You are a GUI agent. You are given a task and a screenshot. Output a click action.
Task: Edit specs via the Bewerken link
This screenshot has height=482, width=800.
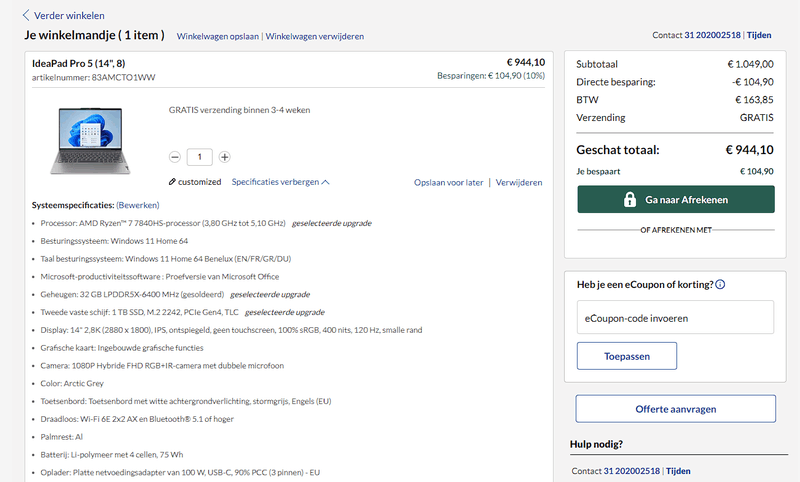pyautogui.click(x=137, y=204)
